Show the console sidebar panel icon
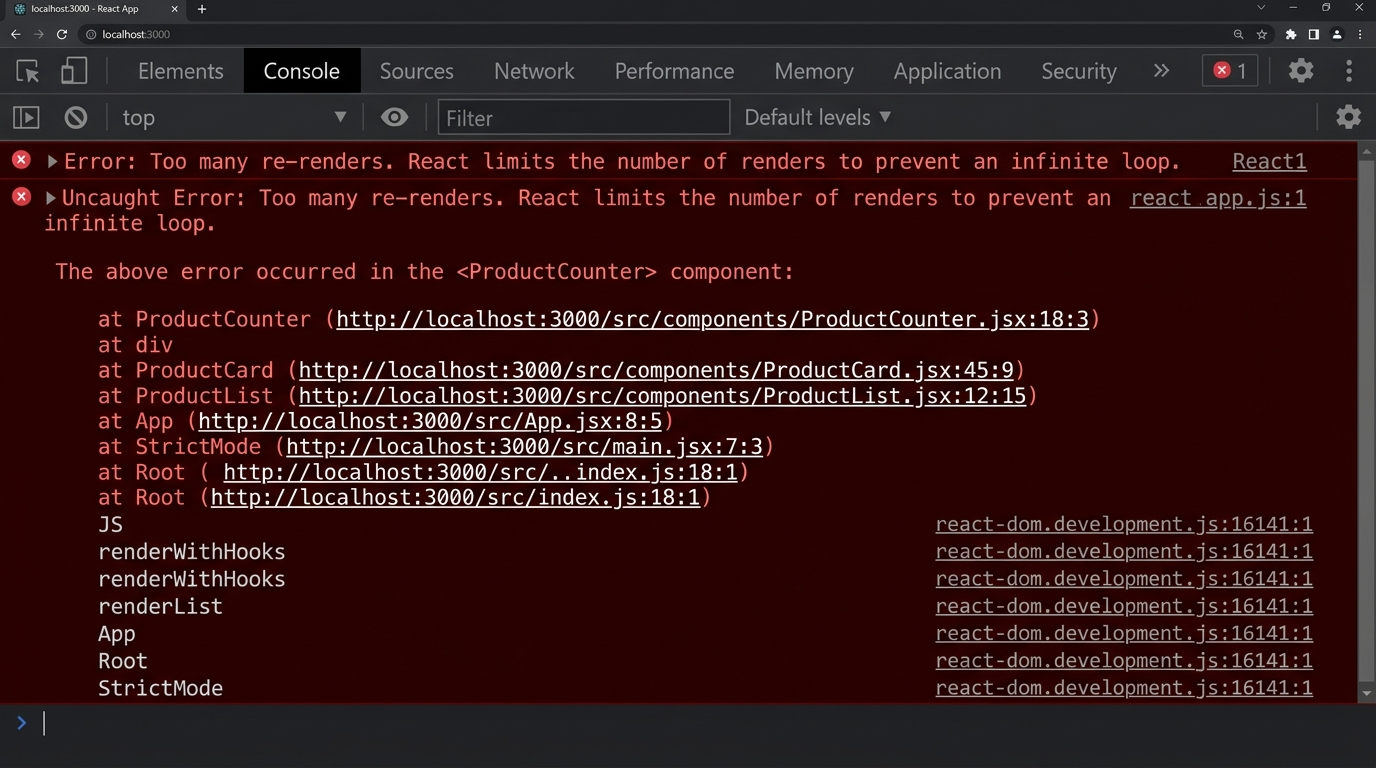This screenshot has width=1376, height=768. click(26, 118)
